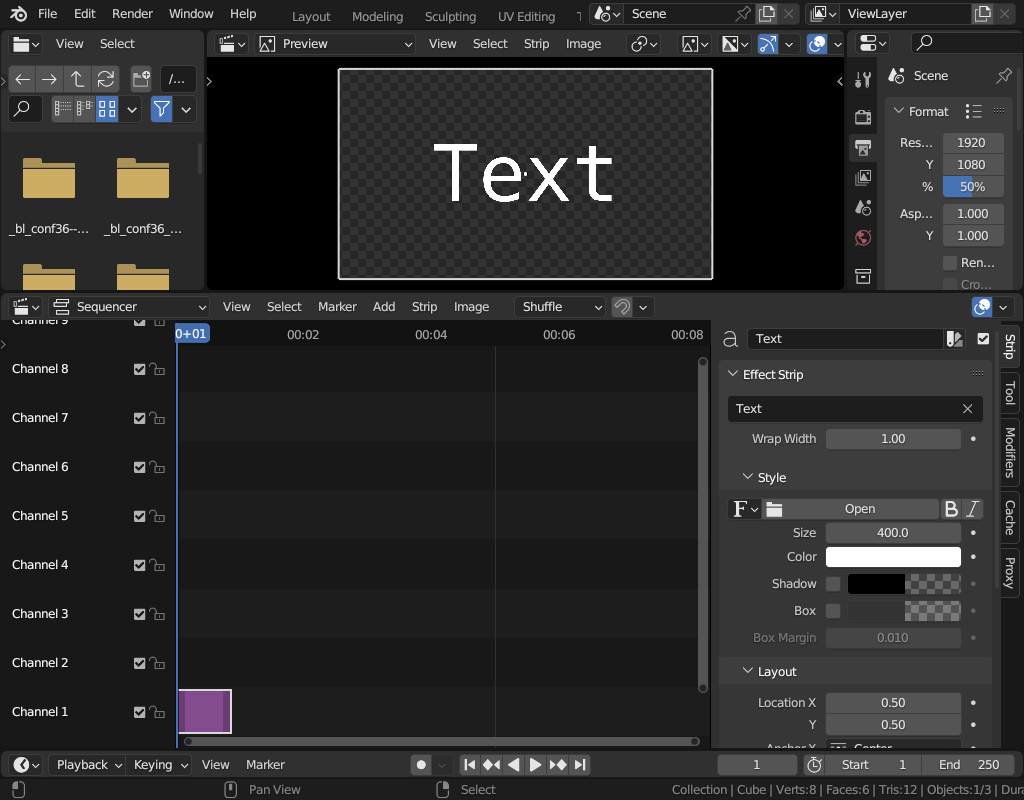
Task: Open the Tool properties tab icon
Action: pos(863,80)
